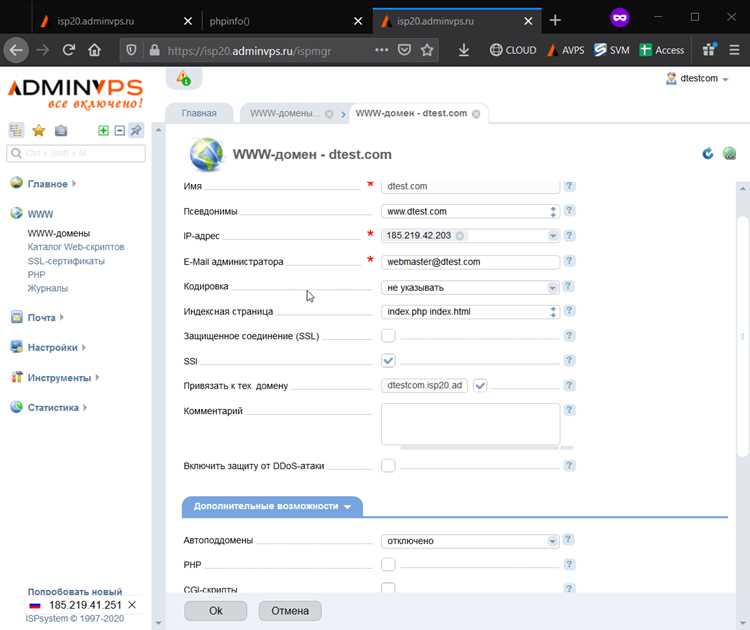
Task: Click the refresh icon beside the domain title
Action: 708,153
